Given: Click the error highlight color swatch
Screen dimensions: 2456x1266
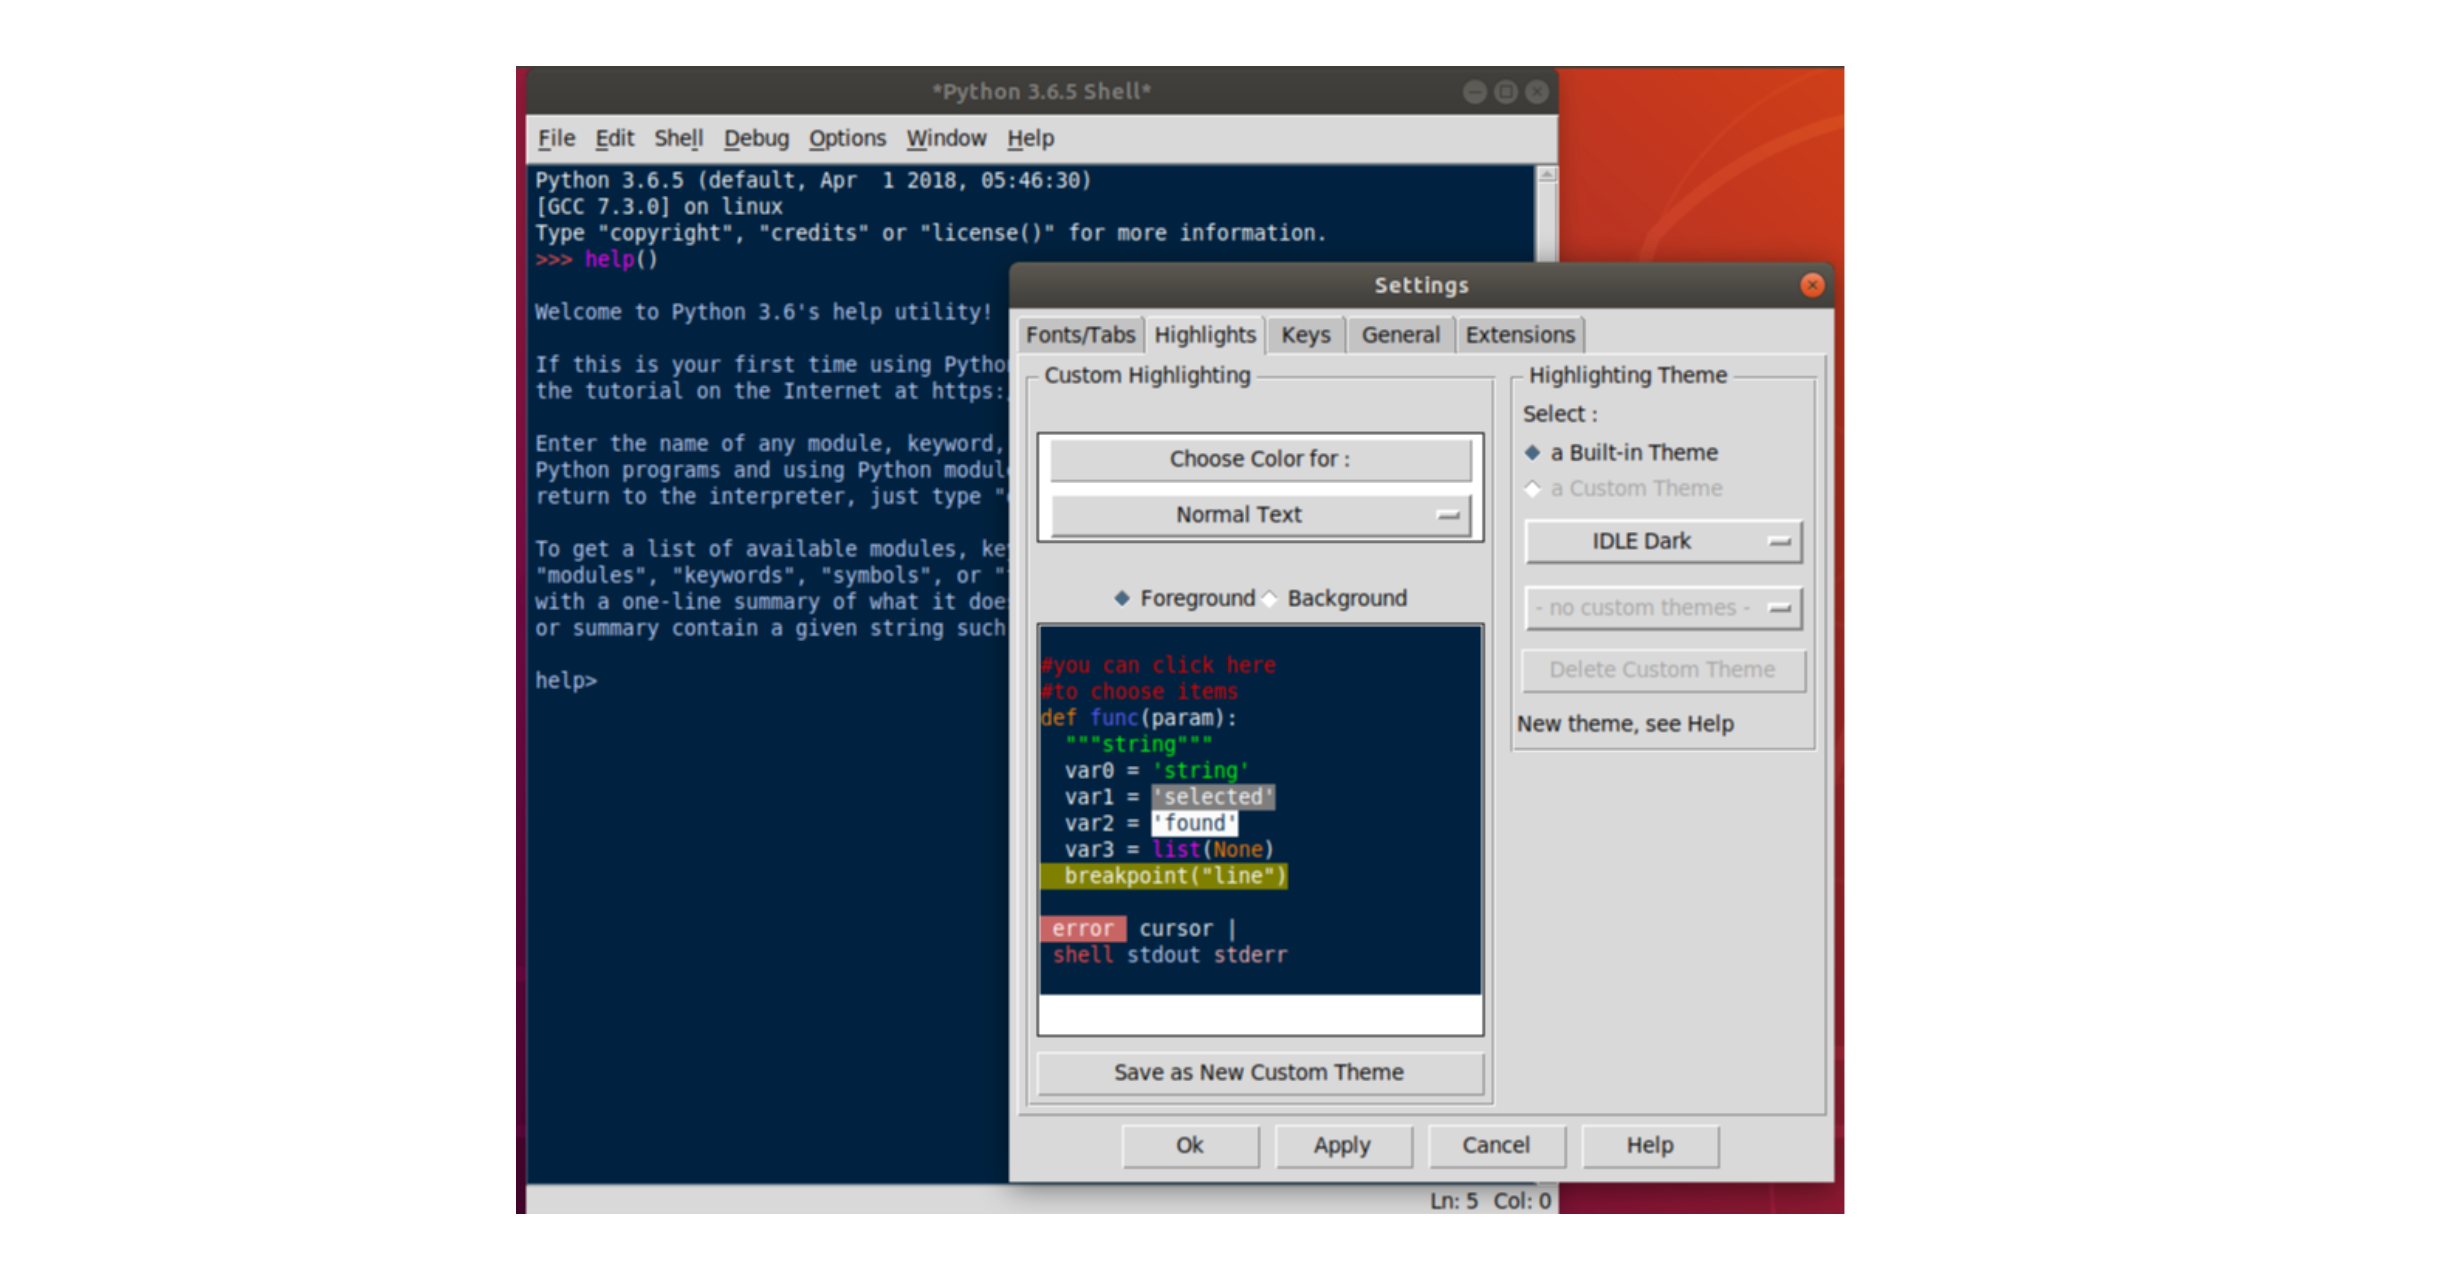Looking at the screenshot, I should pos(1080,927).
